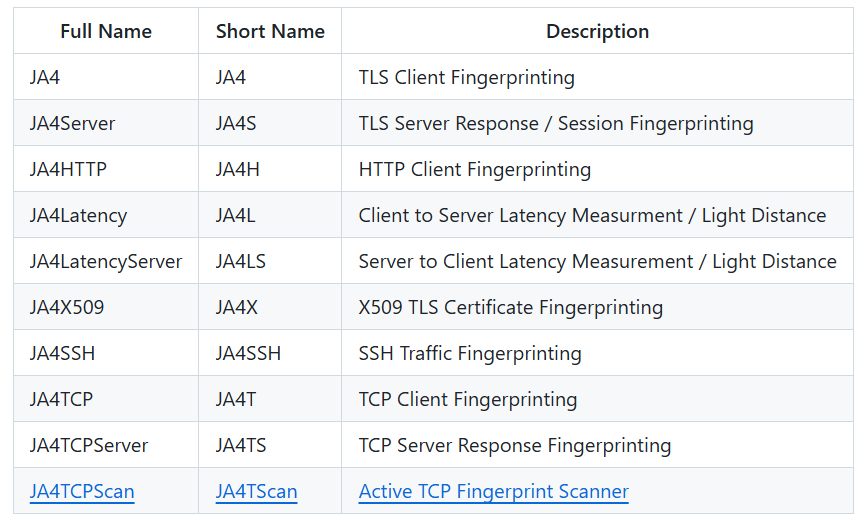Click the JA4Latency full name cell
This screenshot has width=865, height=524.
(x=106, y=215)
